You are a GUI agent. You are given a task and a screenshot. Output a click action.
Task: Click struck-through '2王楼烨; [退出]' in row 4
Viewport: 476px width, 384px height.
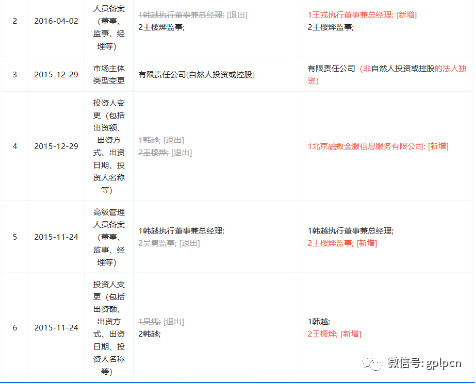[165, 153]
